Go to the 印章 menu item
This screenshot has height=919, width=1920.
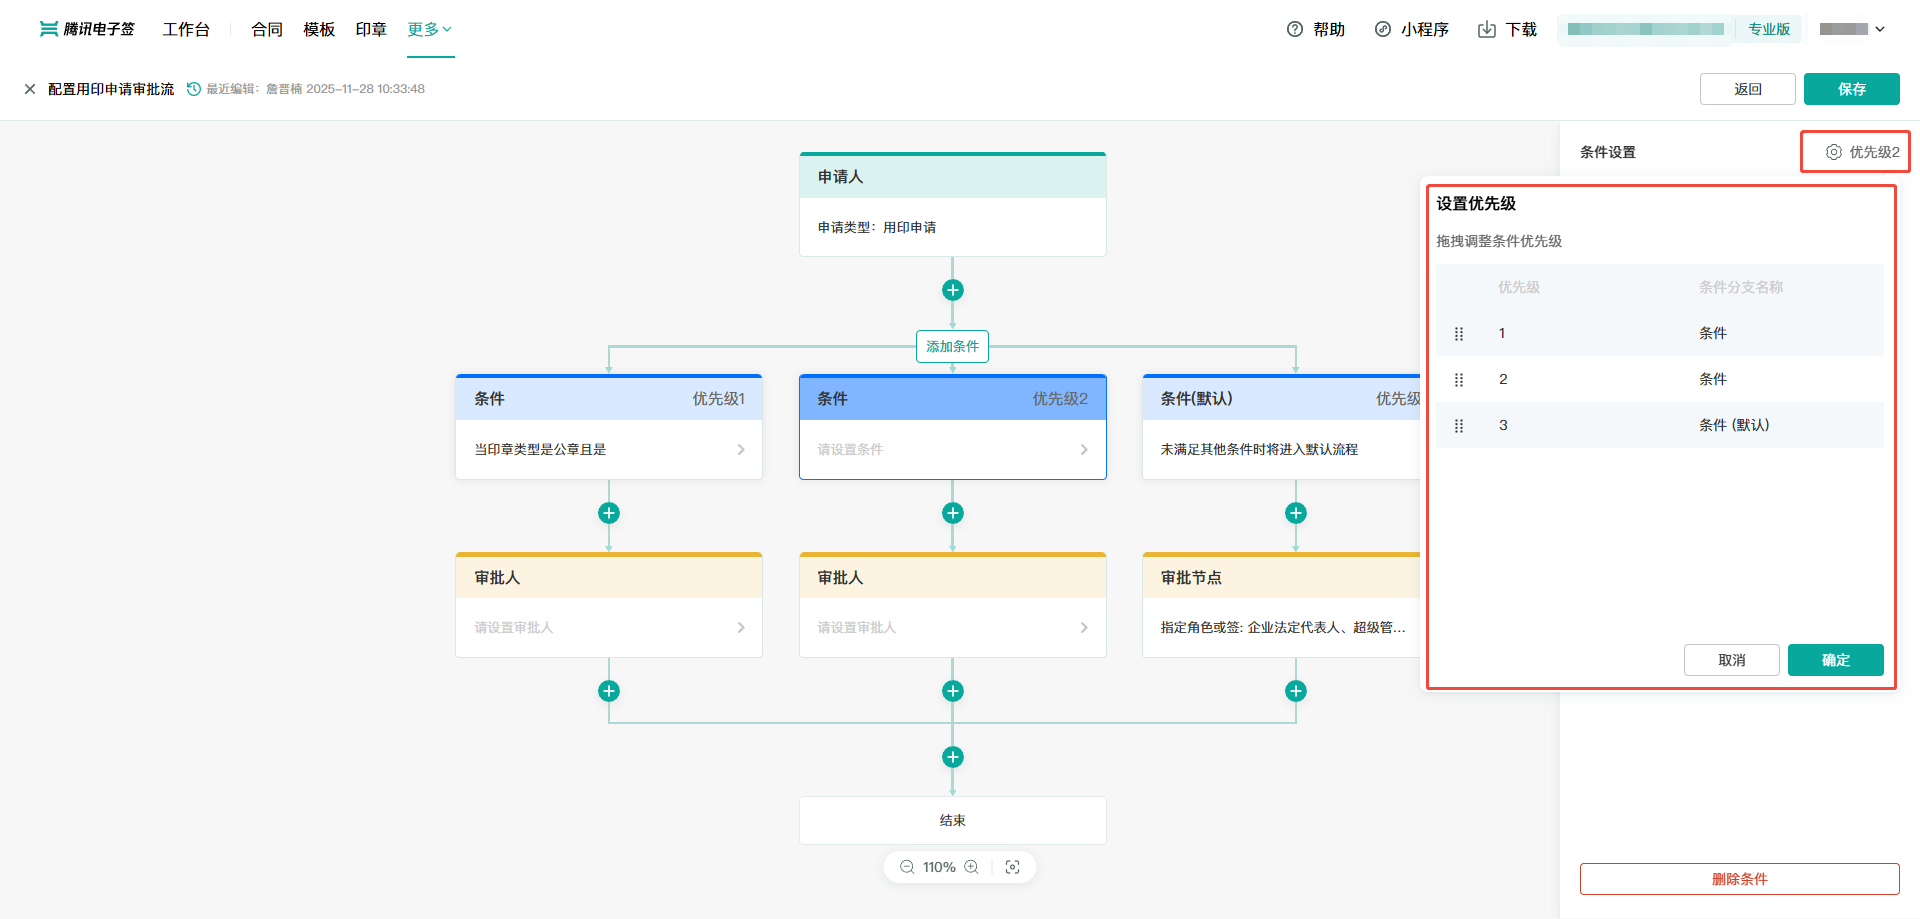point(370,29)
